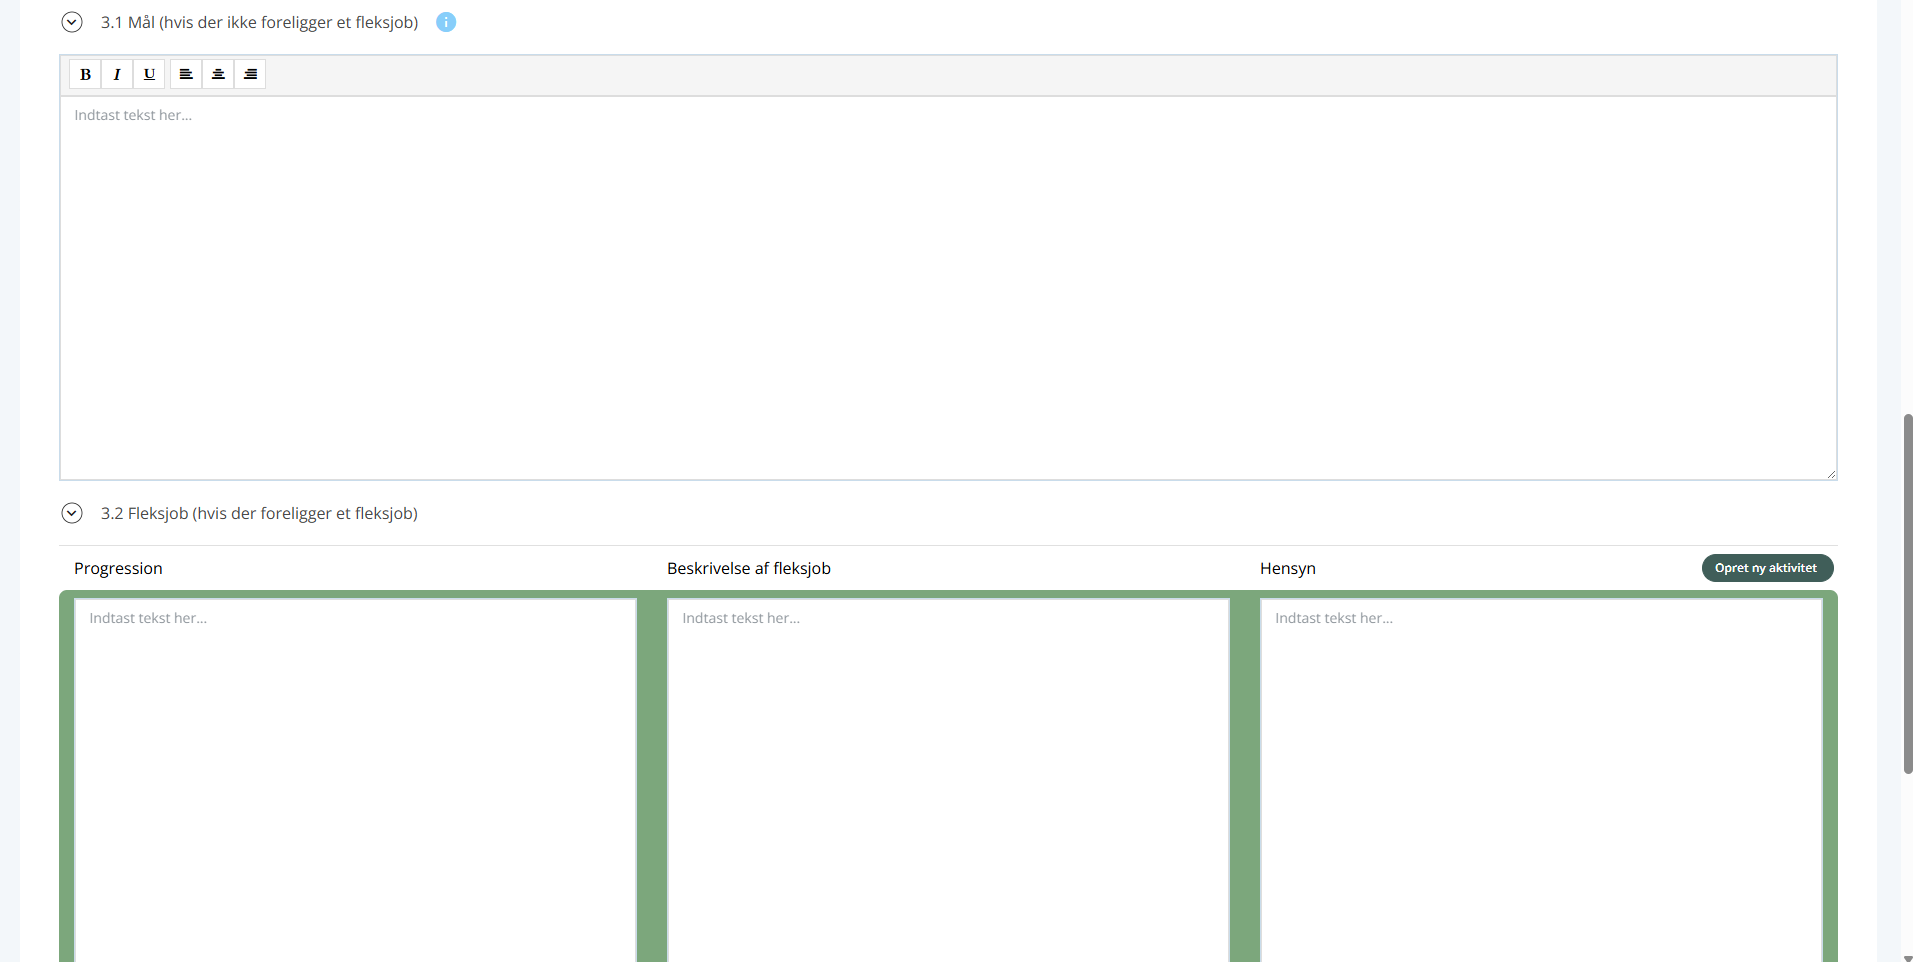Open the info icon beside 3.1 Mål

(446, 22)
